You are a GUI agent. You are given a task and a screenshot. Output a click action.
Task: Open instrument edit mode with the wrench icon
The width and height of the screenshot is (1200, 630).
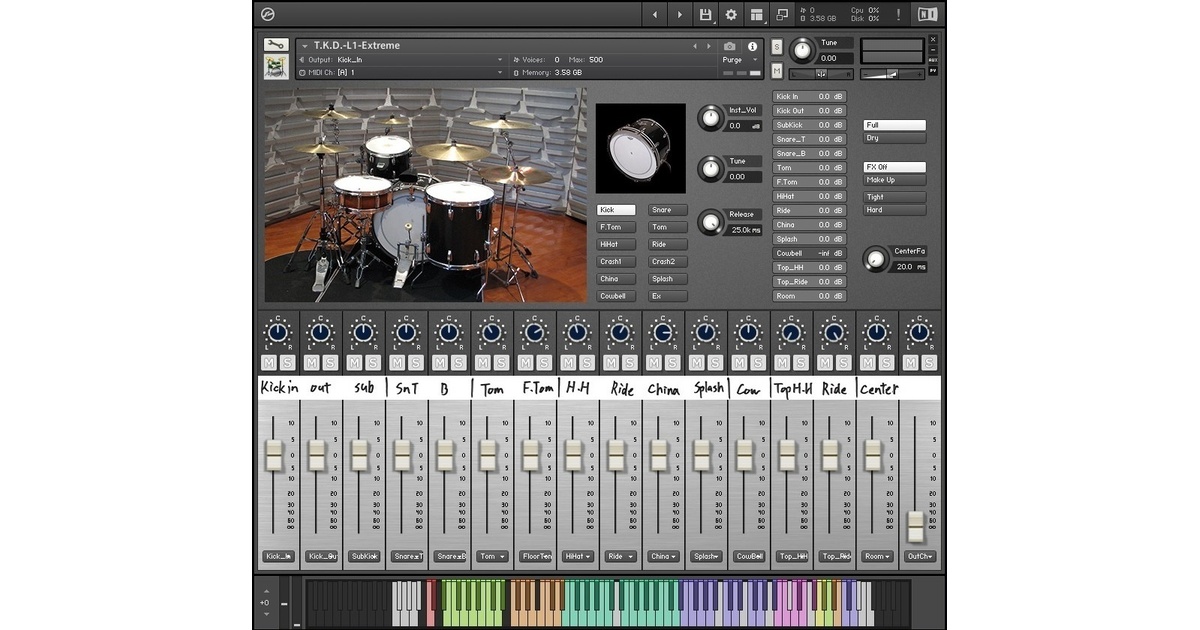coord(276,45)
